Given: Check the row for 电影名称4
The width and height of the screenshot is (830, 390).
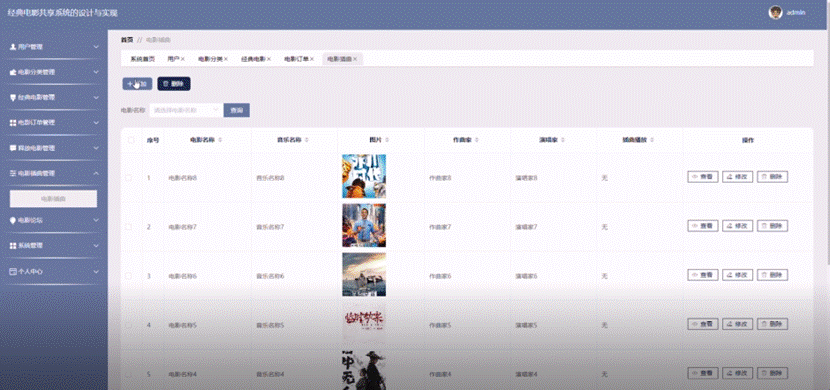Looking at the screenshot, I should click(x=129, y=374).
